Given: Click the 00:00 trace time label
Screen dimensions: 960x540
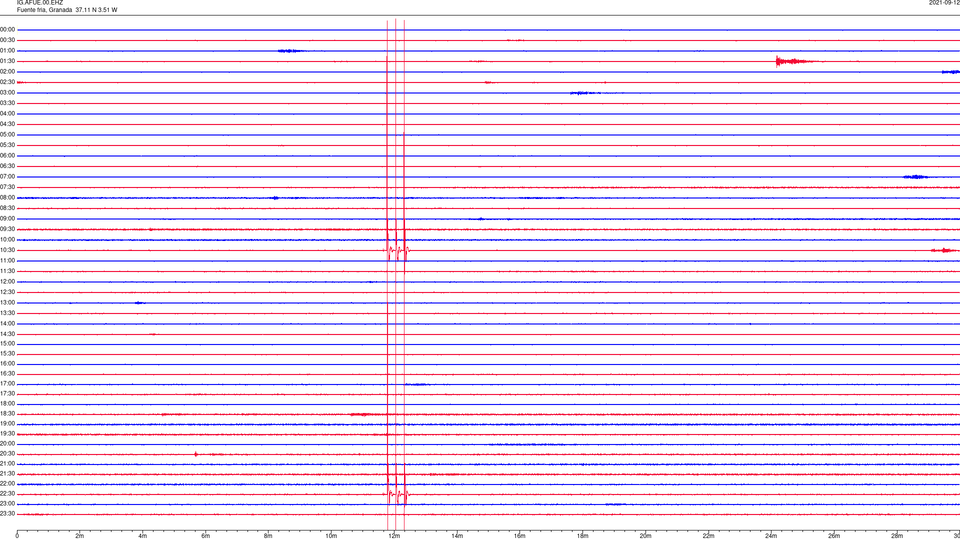Looking at the screenshot, I should pos(8,29).
